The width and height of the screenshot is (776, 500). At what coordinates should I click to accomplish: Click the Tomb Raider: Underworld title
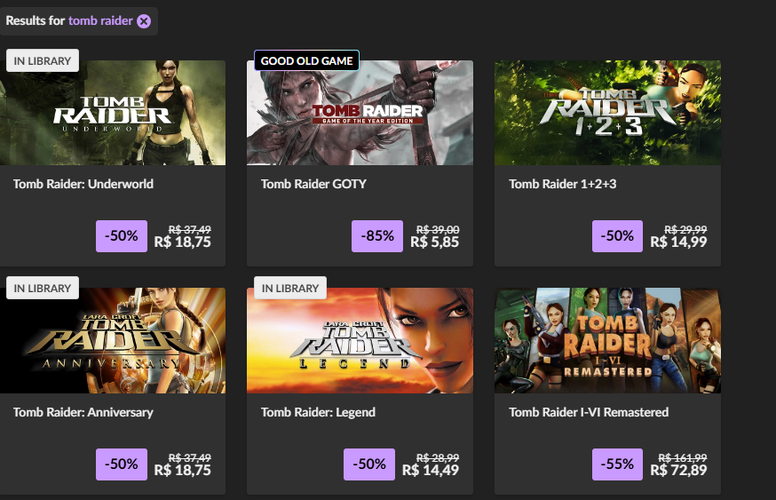(83, 184)
